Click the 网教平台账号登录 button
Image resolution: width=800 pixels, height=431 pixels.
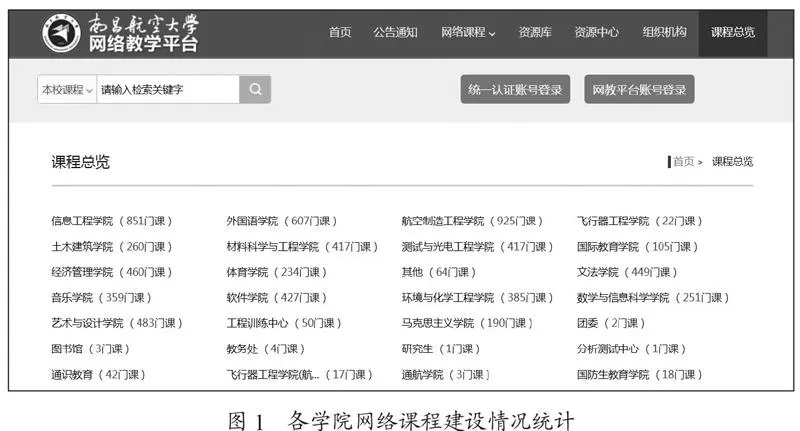tap(639, 90)
